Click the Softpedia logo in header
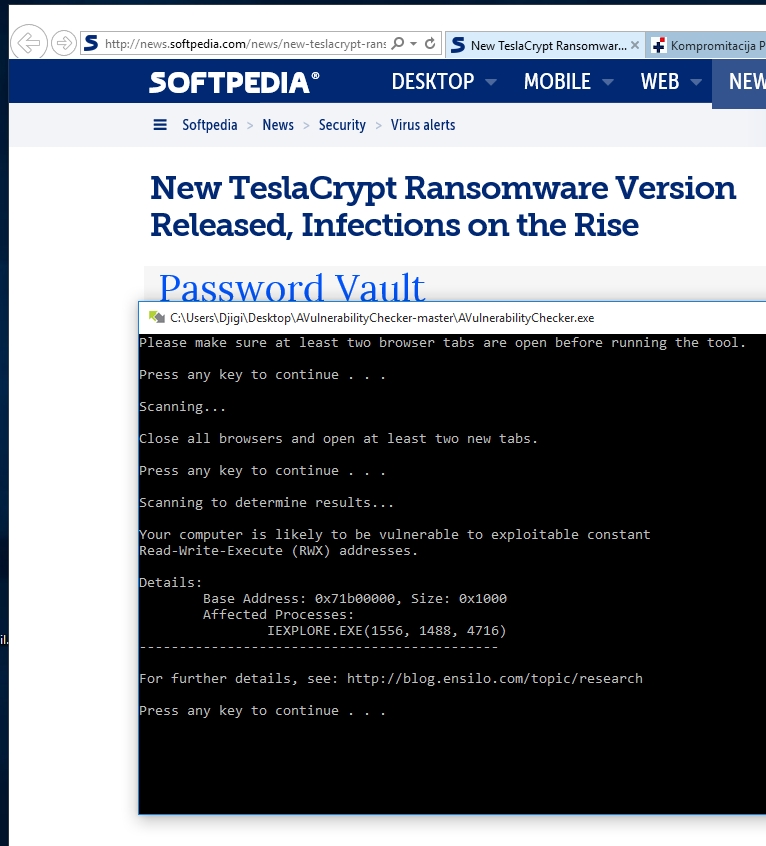The image size is (766, 846). (234, 82)
